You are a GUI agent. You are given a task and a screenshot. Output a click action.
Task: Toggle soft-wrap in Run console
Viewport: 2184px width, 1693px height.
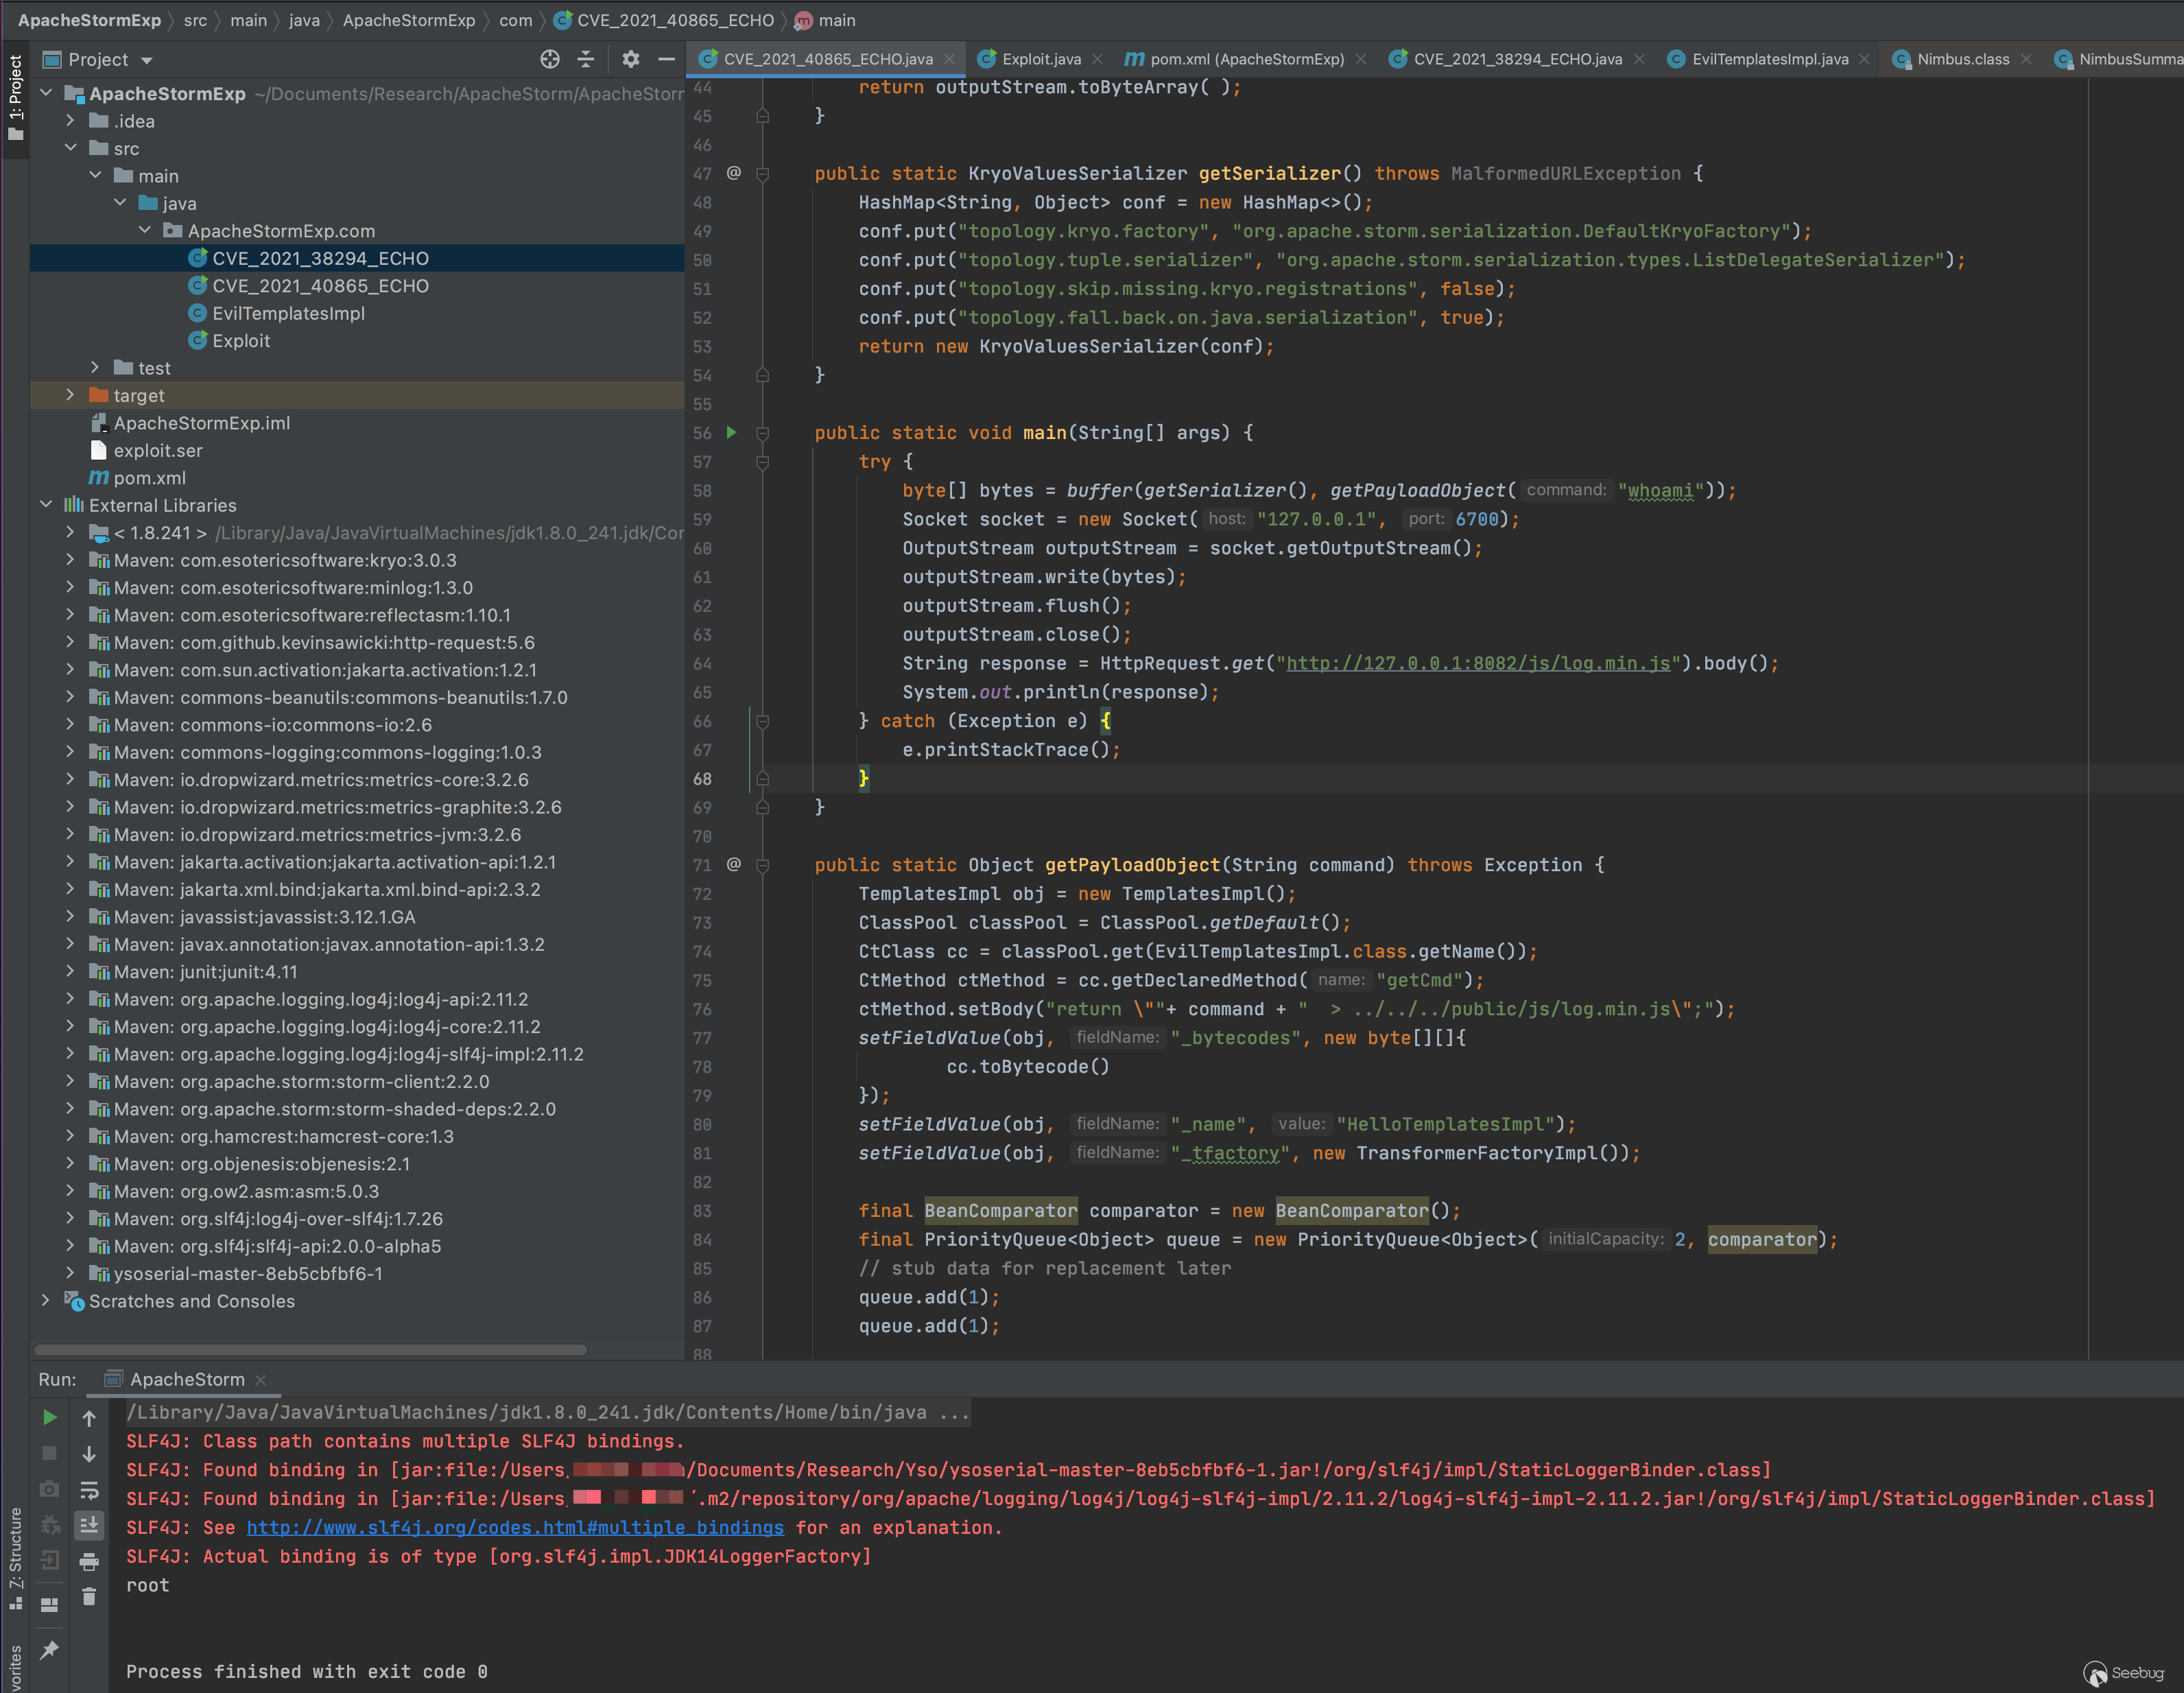tap(89, 1490)
